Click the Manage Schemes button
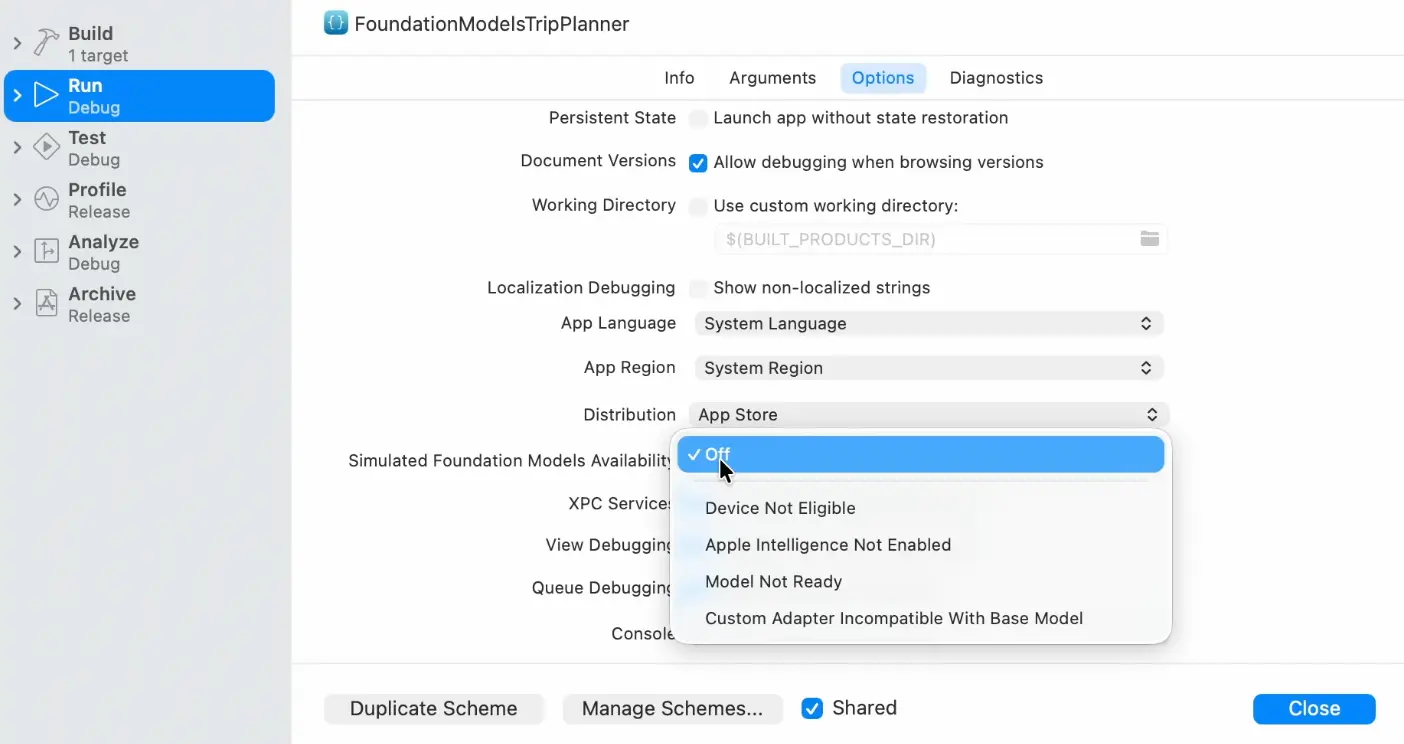This screenshot has width=1404, height=744. (x=672, y=709)
